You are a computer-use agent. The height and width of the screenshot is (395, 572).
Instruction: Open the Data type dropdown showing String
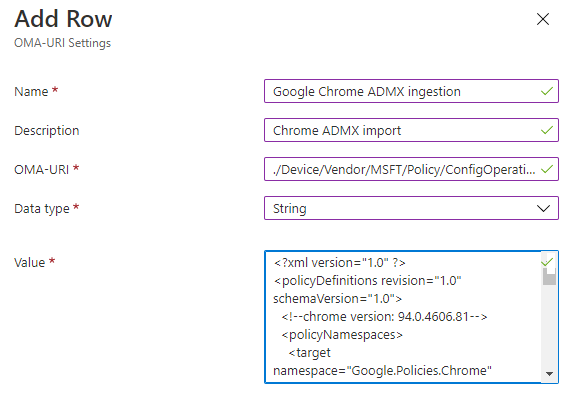(411, 208)
